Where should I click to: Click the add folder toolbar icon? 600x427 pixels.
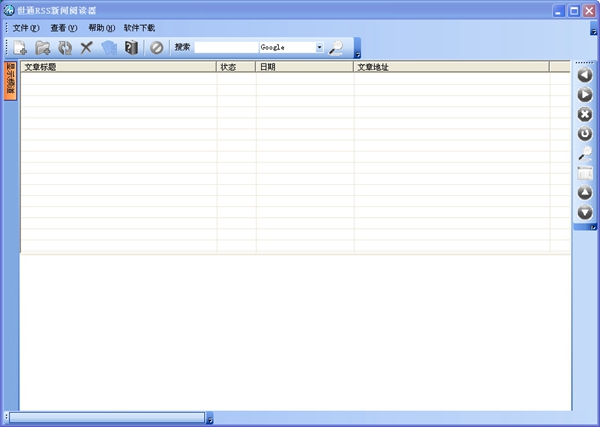coord(43,47)
